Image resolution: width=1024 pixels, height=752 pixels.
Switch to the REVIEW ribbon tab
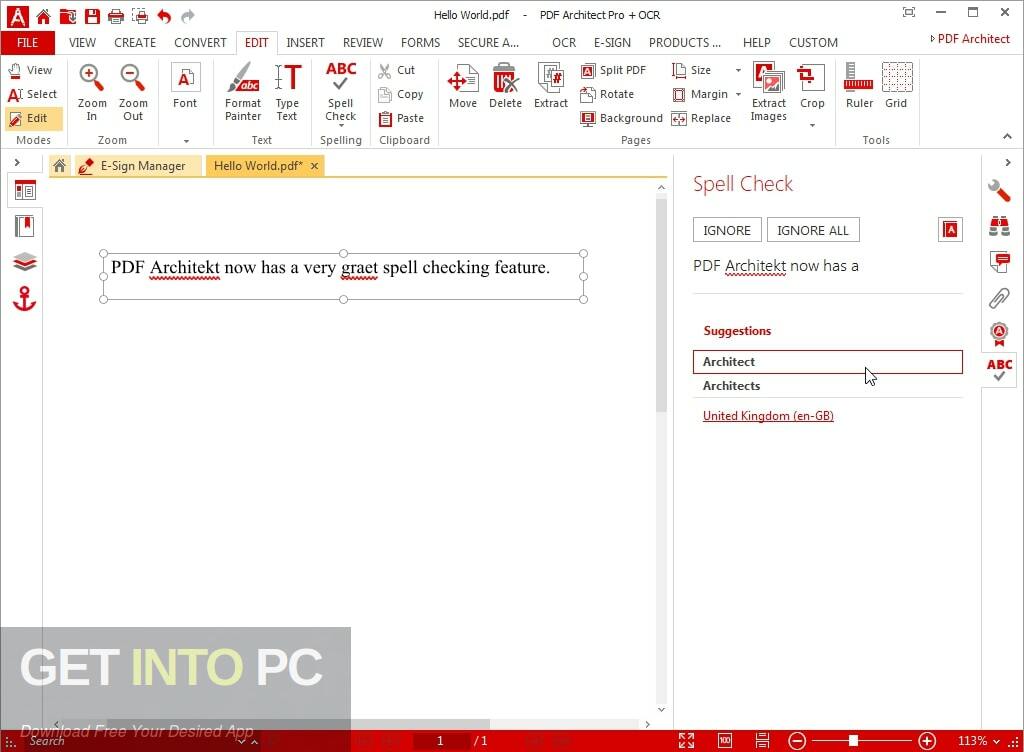pyautogui.click(x=362, y=43)
